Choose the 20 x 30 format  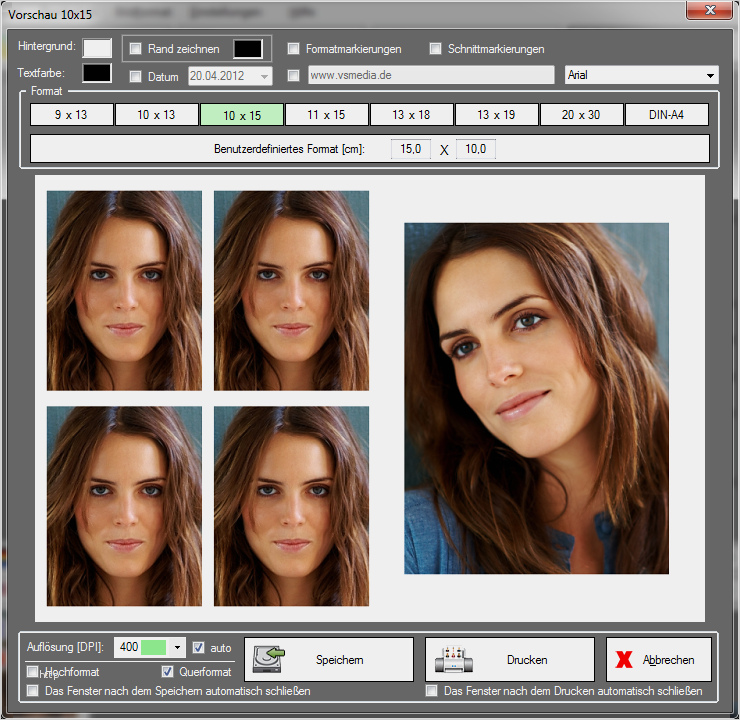tap(581, 115)
